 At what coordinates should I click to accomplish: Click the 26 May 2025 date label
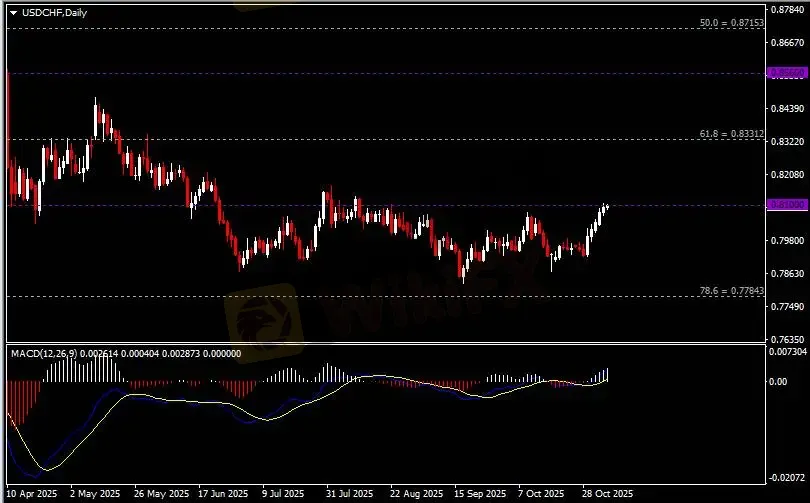pyautogui.click(x=161, y=494)
